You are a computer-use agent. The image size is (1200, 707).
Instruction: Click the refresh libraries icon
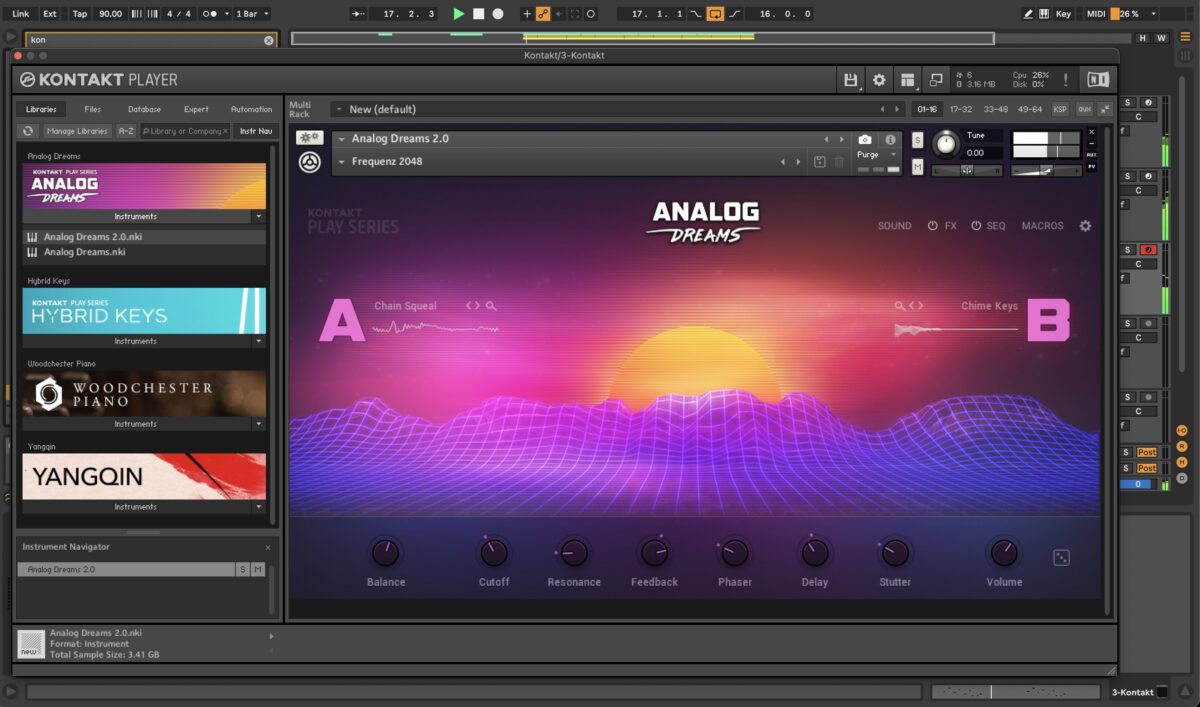(28, 131)
